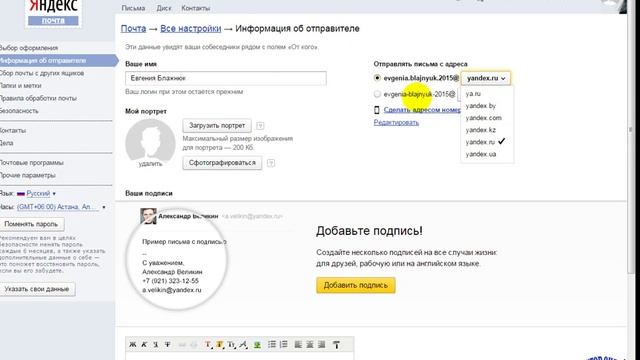Click the Загрузить портрет button
640x360 pixels.
217,126
